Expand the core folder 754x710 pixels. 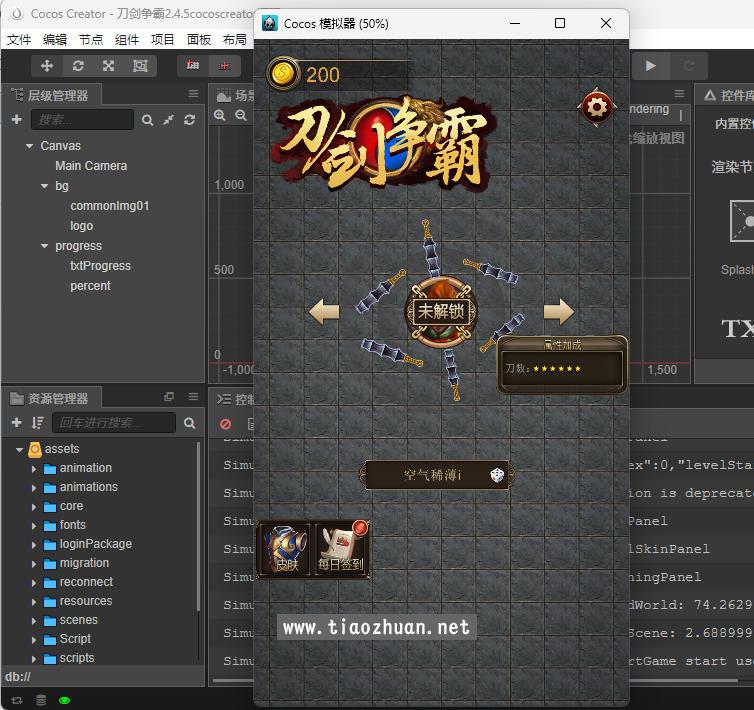click(34, 507)
